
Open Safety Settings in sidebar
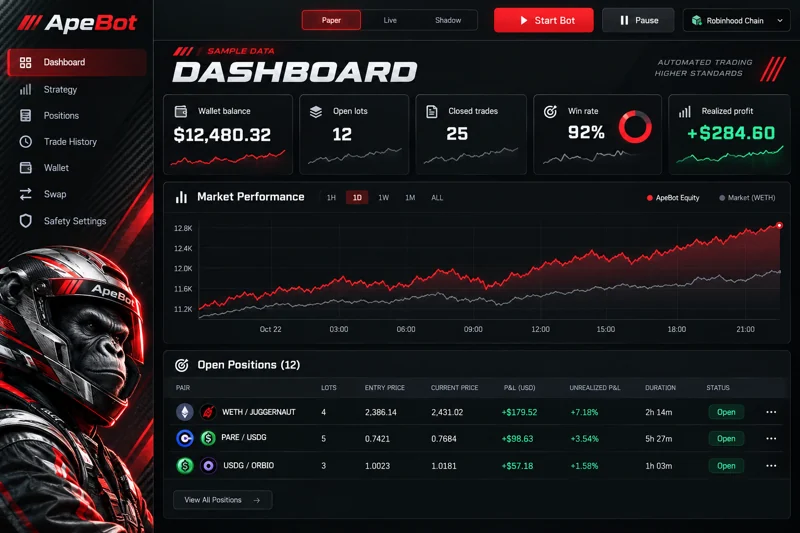(x=74, y=221)
